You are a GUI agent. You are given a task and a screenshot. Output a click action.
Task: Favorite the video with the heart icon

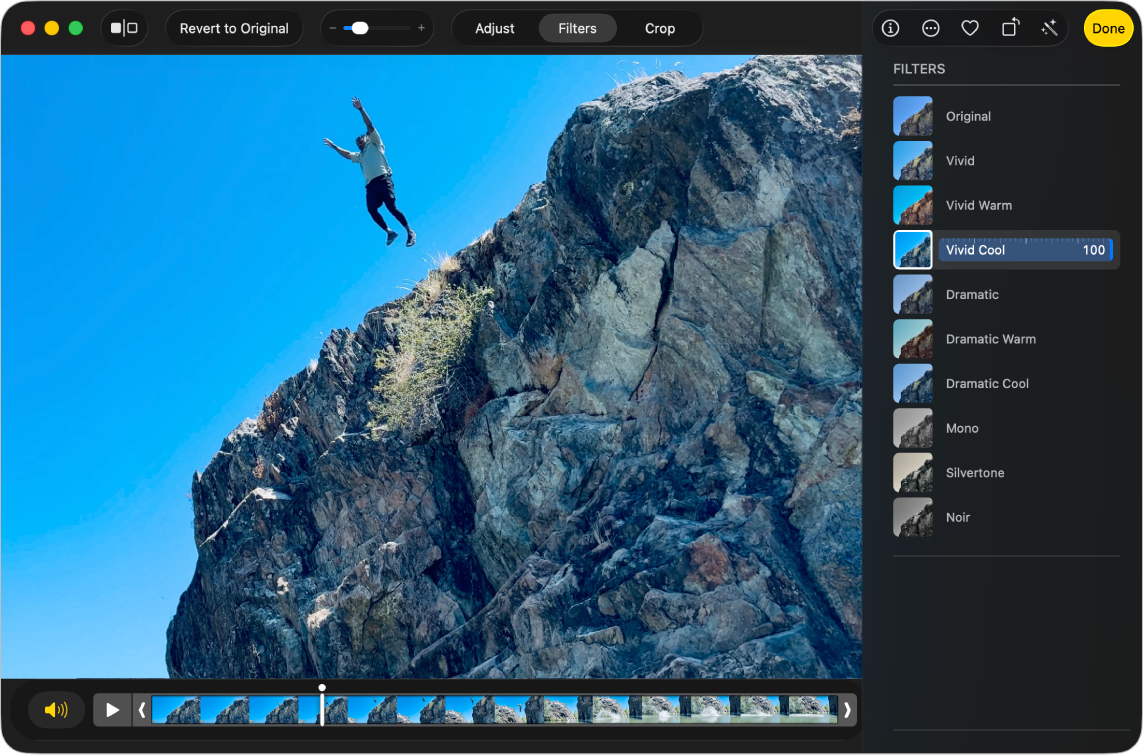(969, 28)
